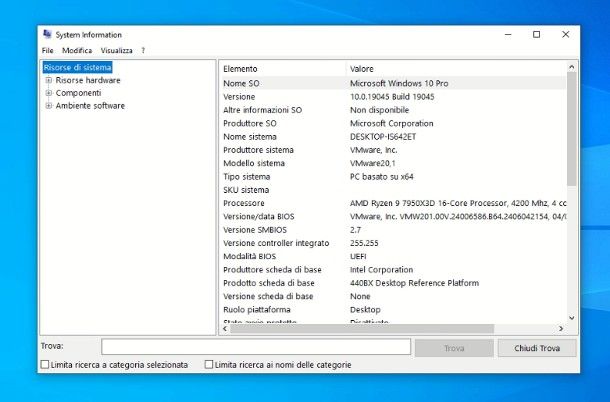Enable Limita ricerca a categoria selezionata
Viewport: 610px width, 402px height.
click(45, 365)
